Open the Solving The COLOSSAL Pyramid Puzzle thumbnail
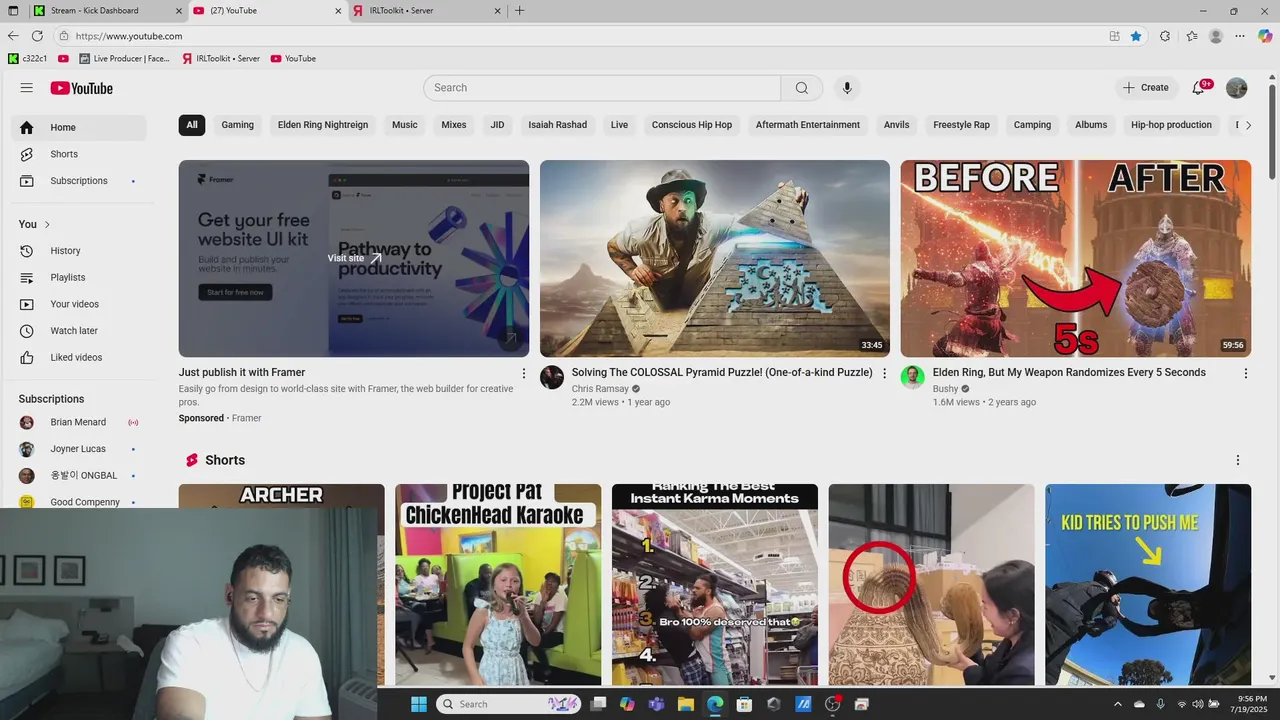This screenshot has width=1280, height=720. (x=715, y=258)
